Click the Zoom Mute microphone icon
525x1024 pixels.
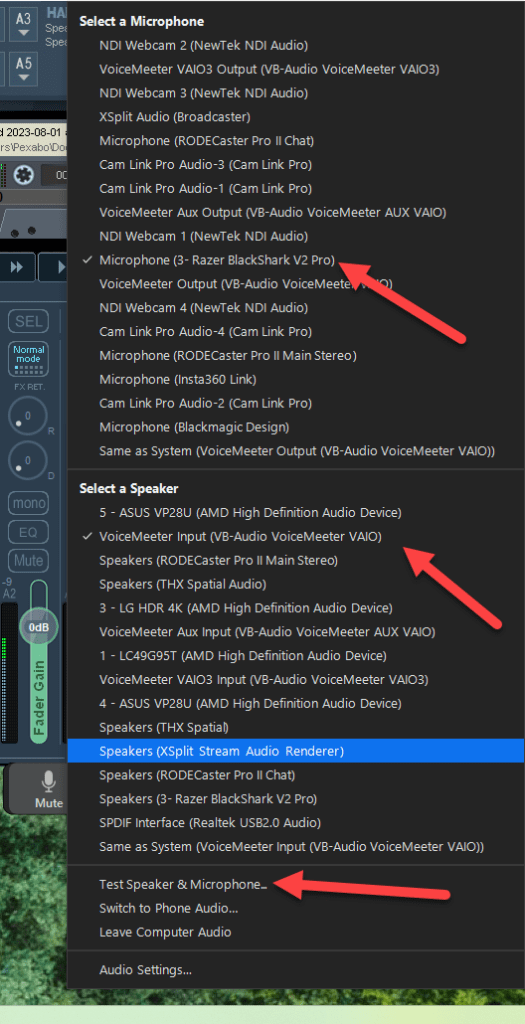click(x=48, y=788)
